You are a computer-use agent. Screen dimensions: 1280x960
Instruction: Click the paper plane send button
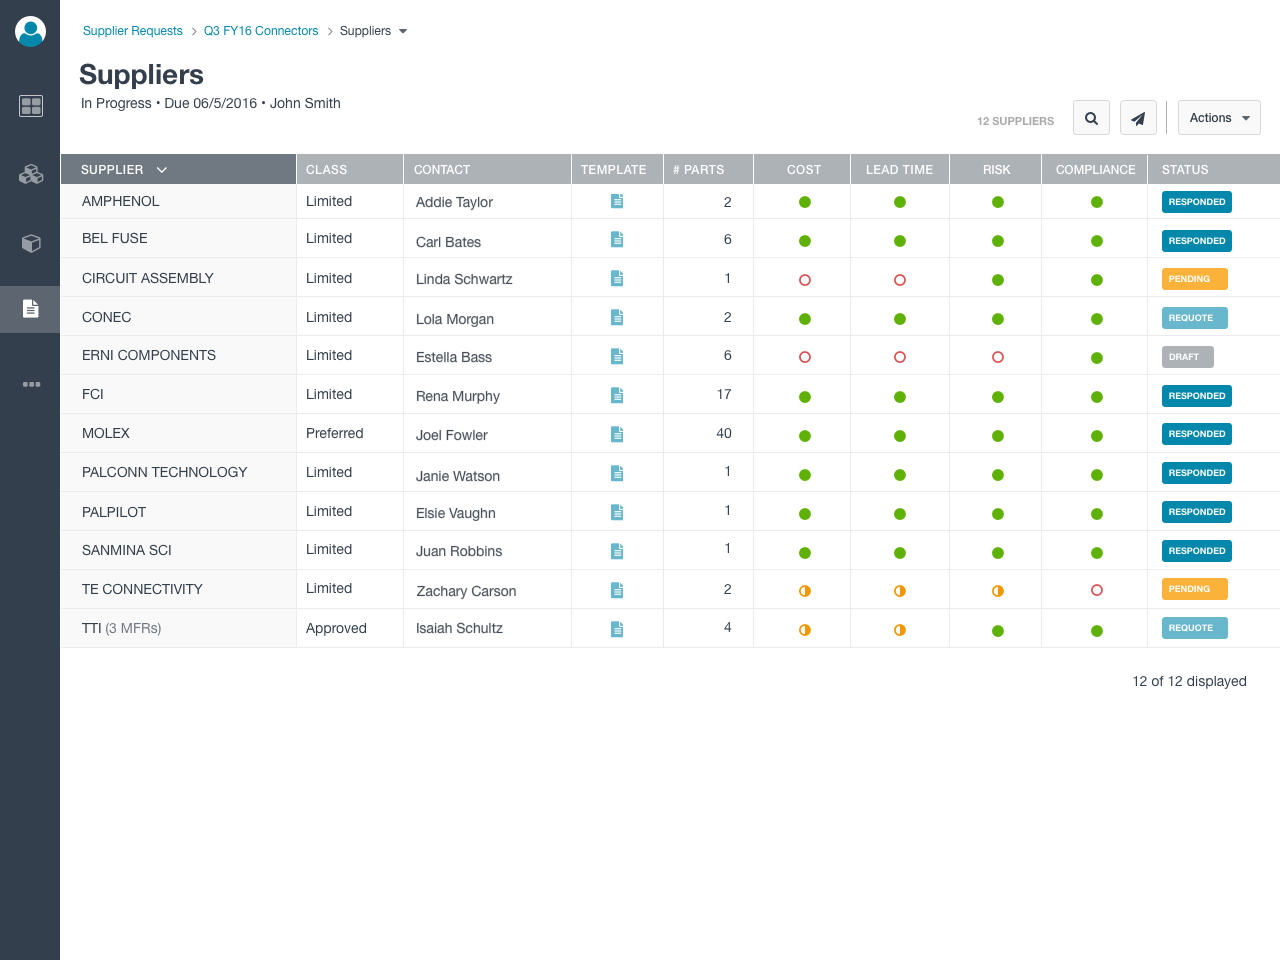(x=1138, y=118)
